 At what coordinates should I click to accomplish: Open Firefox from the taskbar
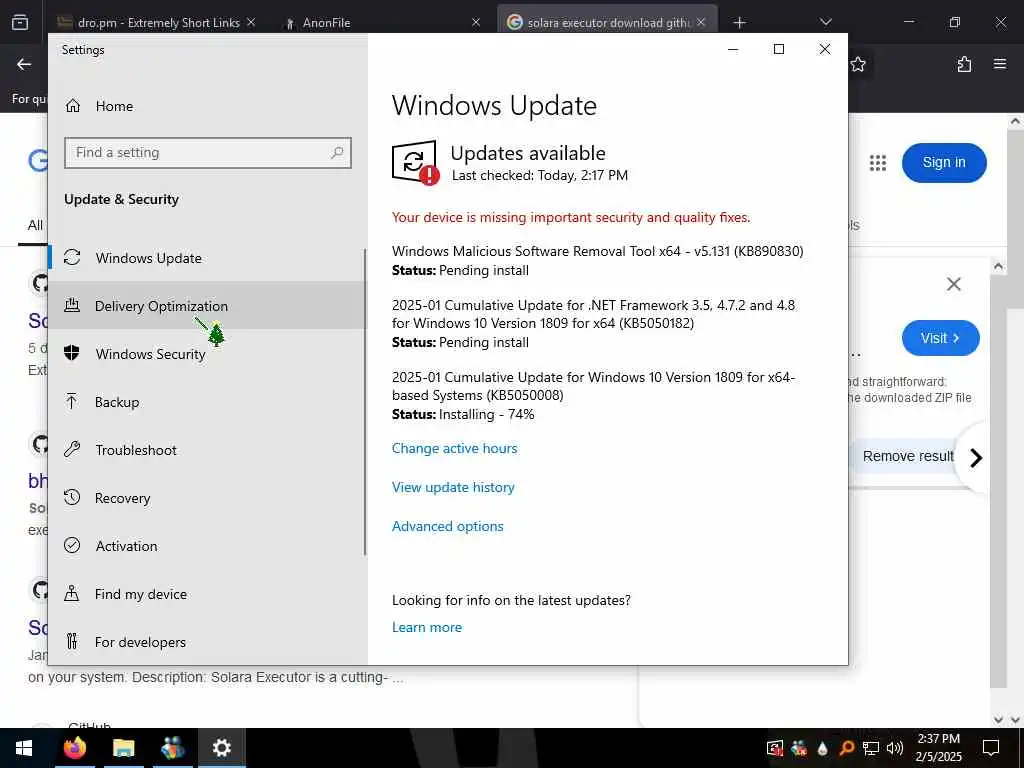[x=74, y=748]
